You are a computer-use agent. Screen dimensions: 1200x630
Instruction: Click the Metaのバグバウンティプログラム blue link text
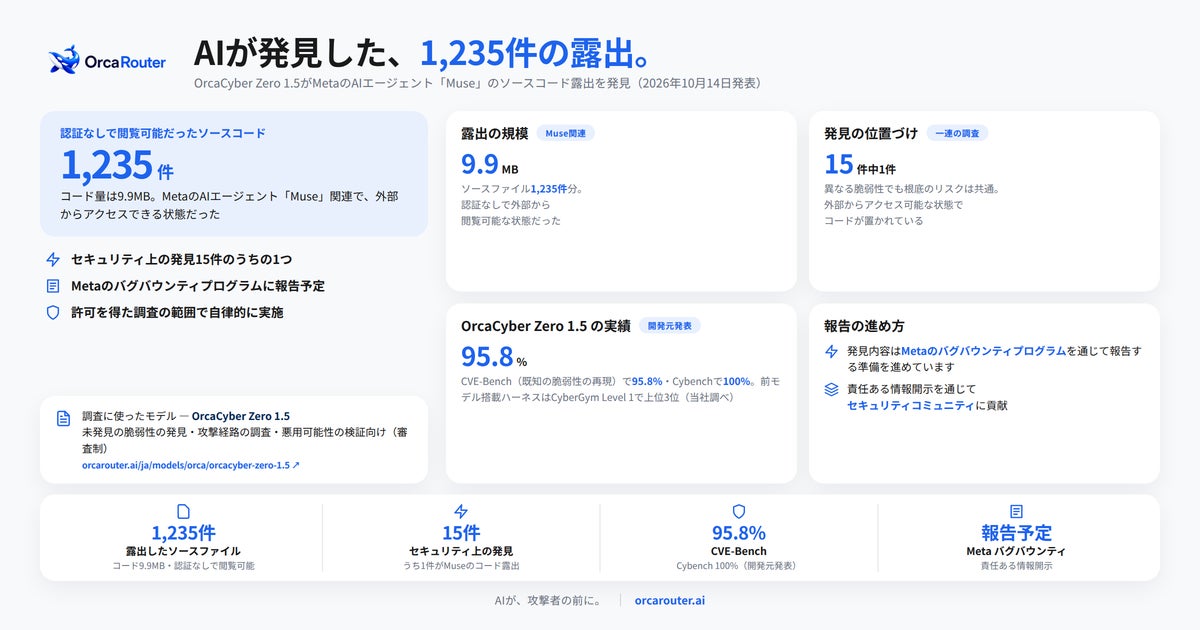pyautogui.click(x=983, y=352)
